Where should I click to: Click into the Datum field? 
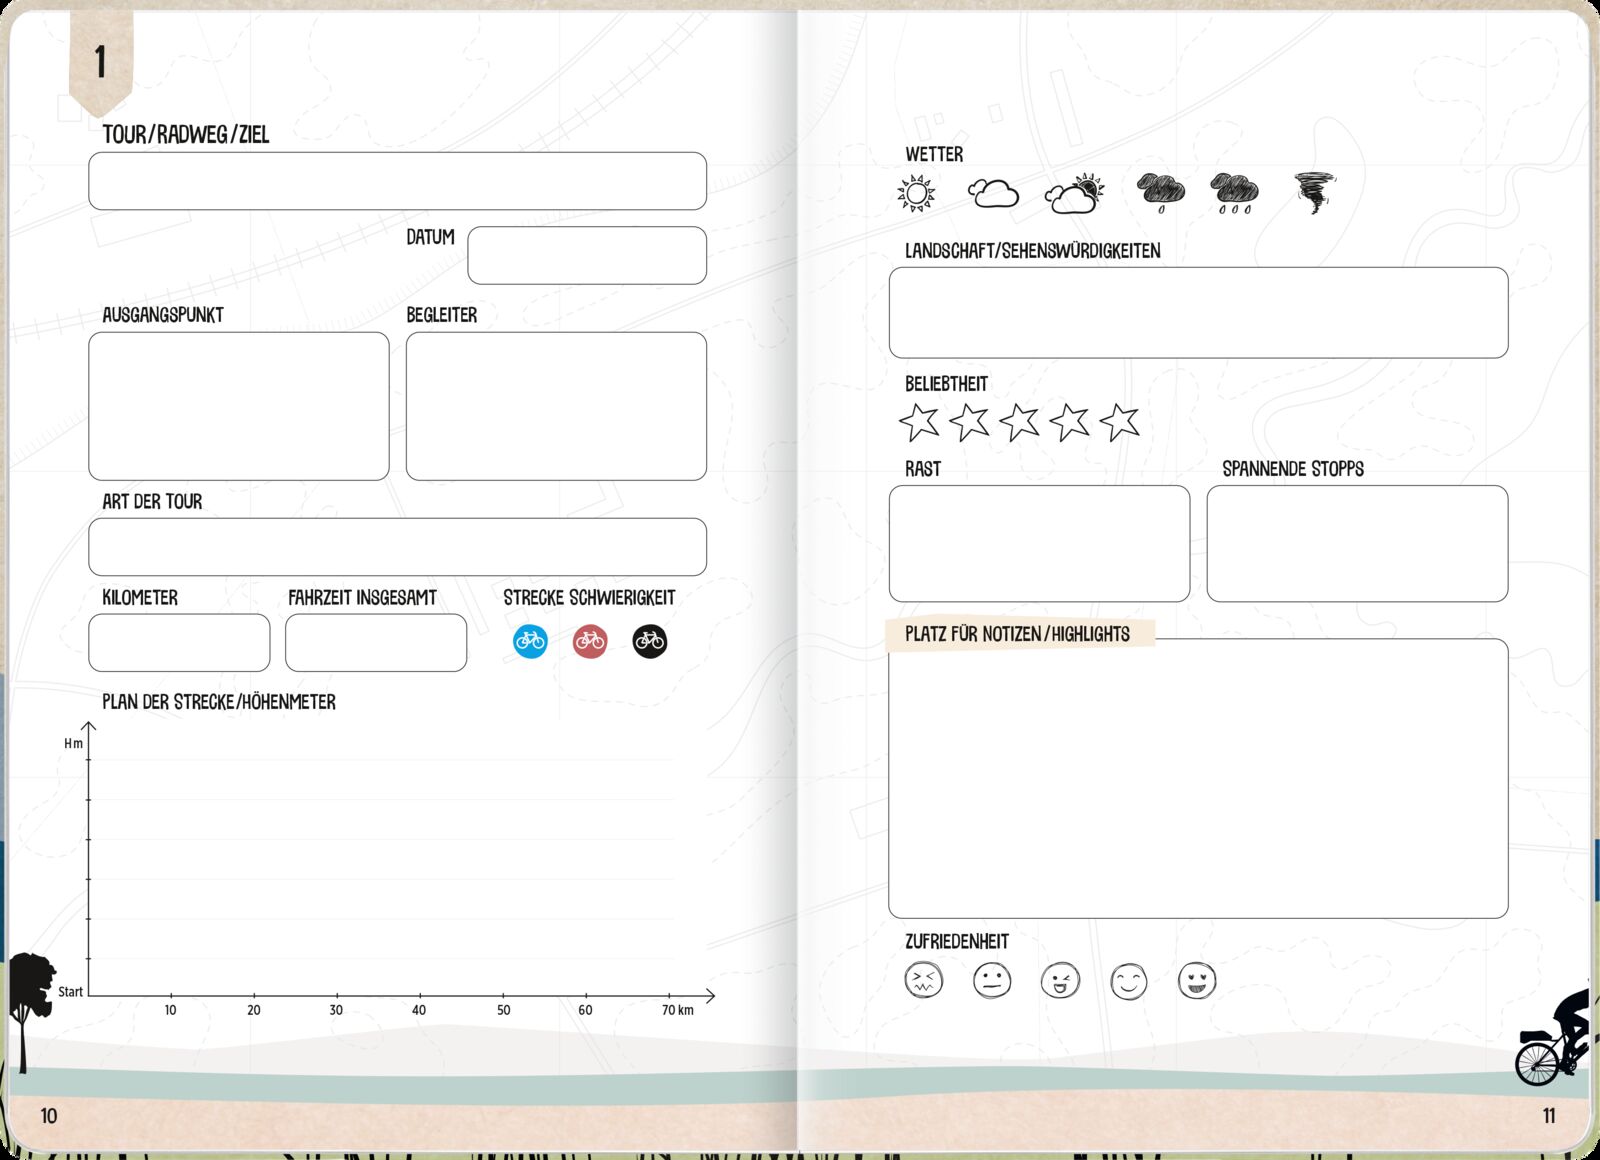pyautogui.click(x=587, y=255)
